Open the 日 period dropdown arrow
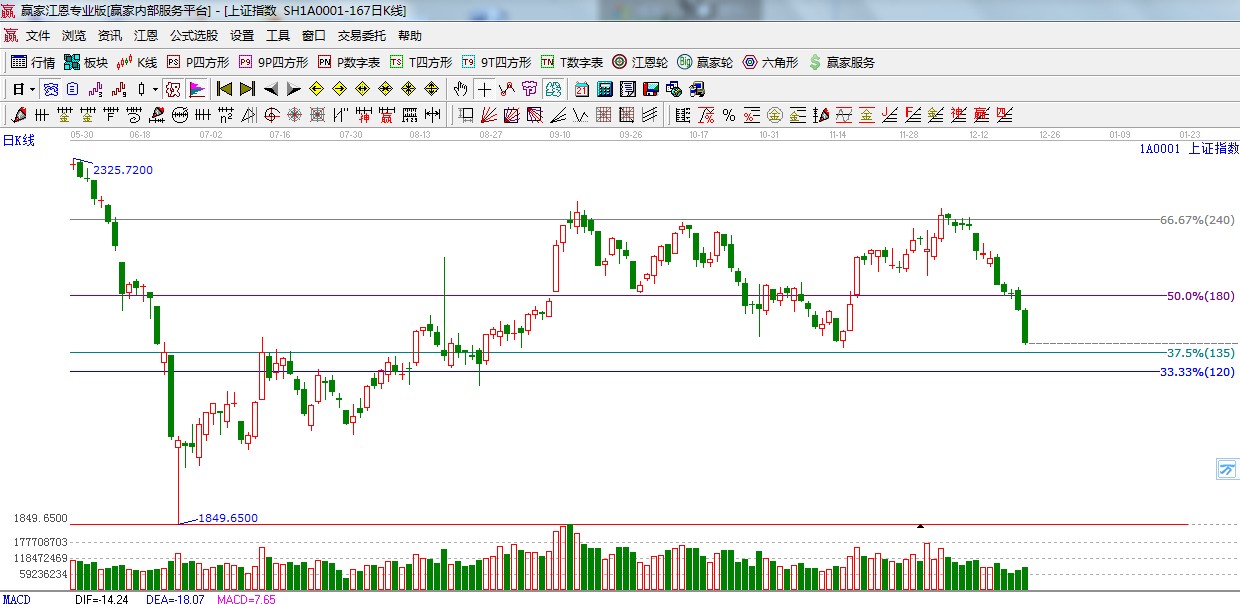This screenshot has width=1240, height=604. click(32, 89)
